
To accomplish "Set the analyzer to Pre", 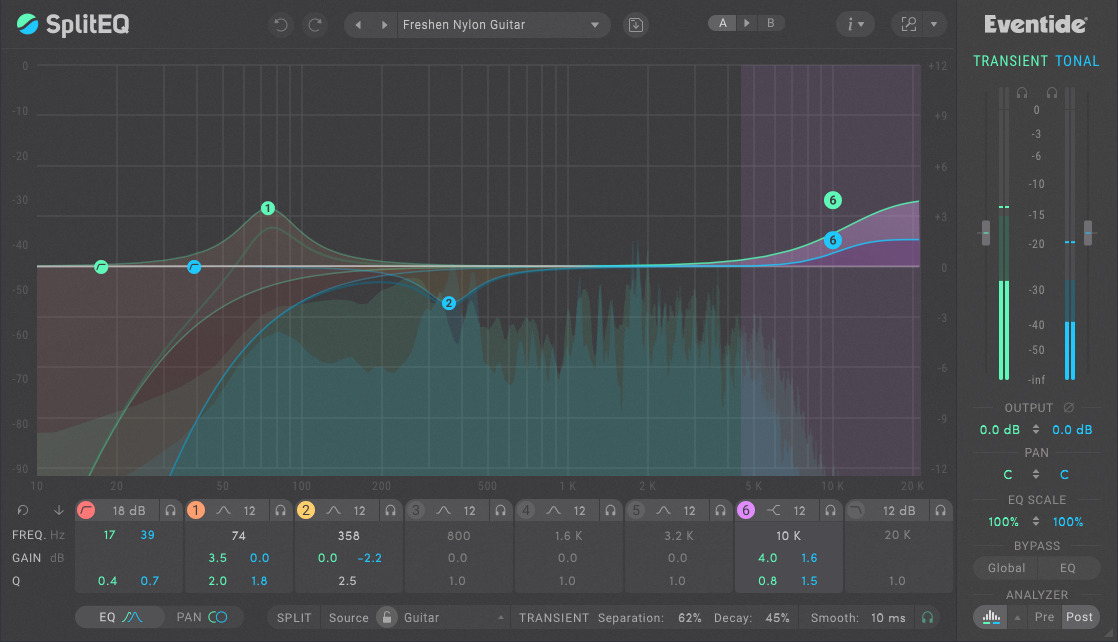I will tap(1044, 617).
